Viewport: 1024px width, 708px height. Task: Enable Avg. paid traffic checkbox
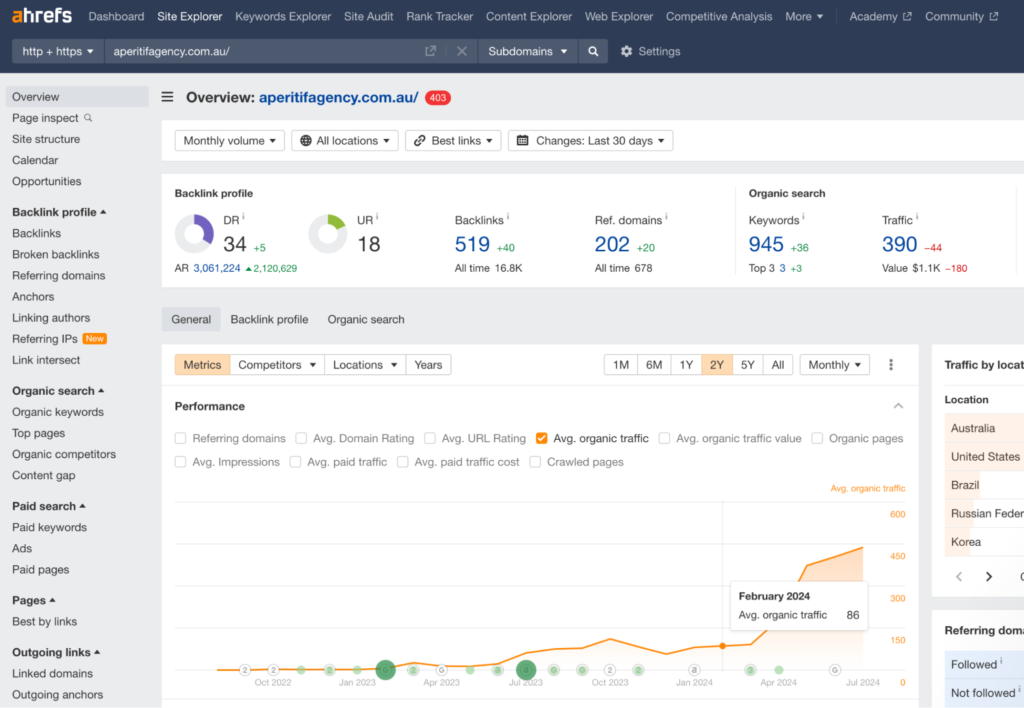coord(295,462)
